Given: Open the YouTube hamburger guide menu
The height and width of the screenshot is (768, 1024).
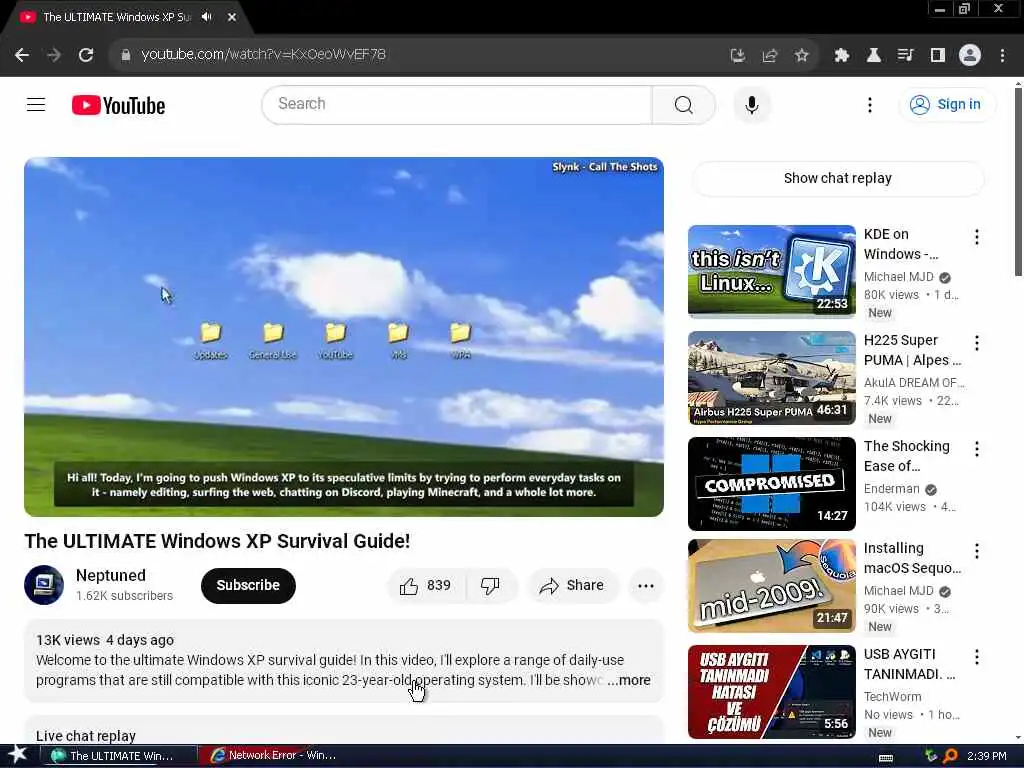Looking at the screenshot, I should [x=36, y=104].
